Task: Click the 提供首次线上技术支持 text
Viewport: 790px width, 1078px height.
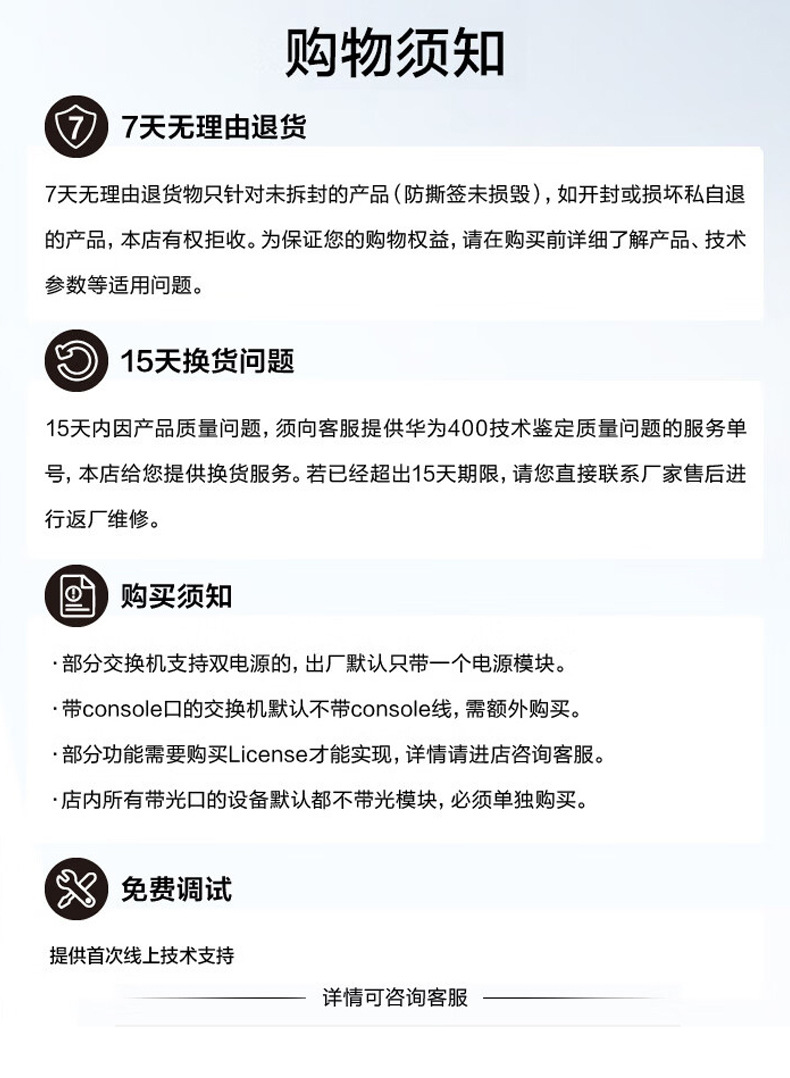Action: tap(142, 955)
